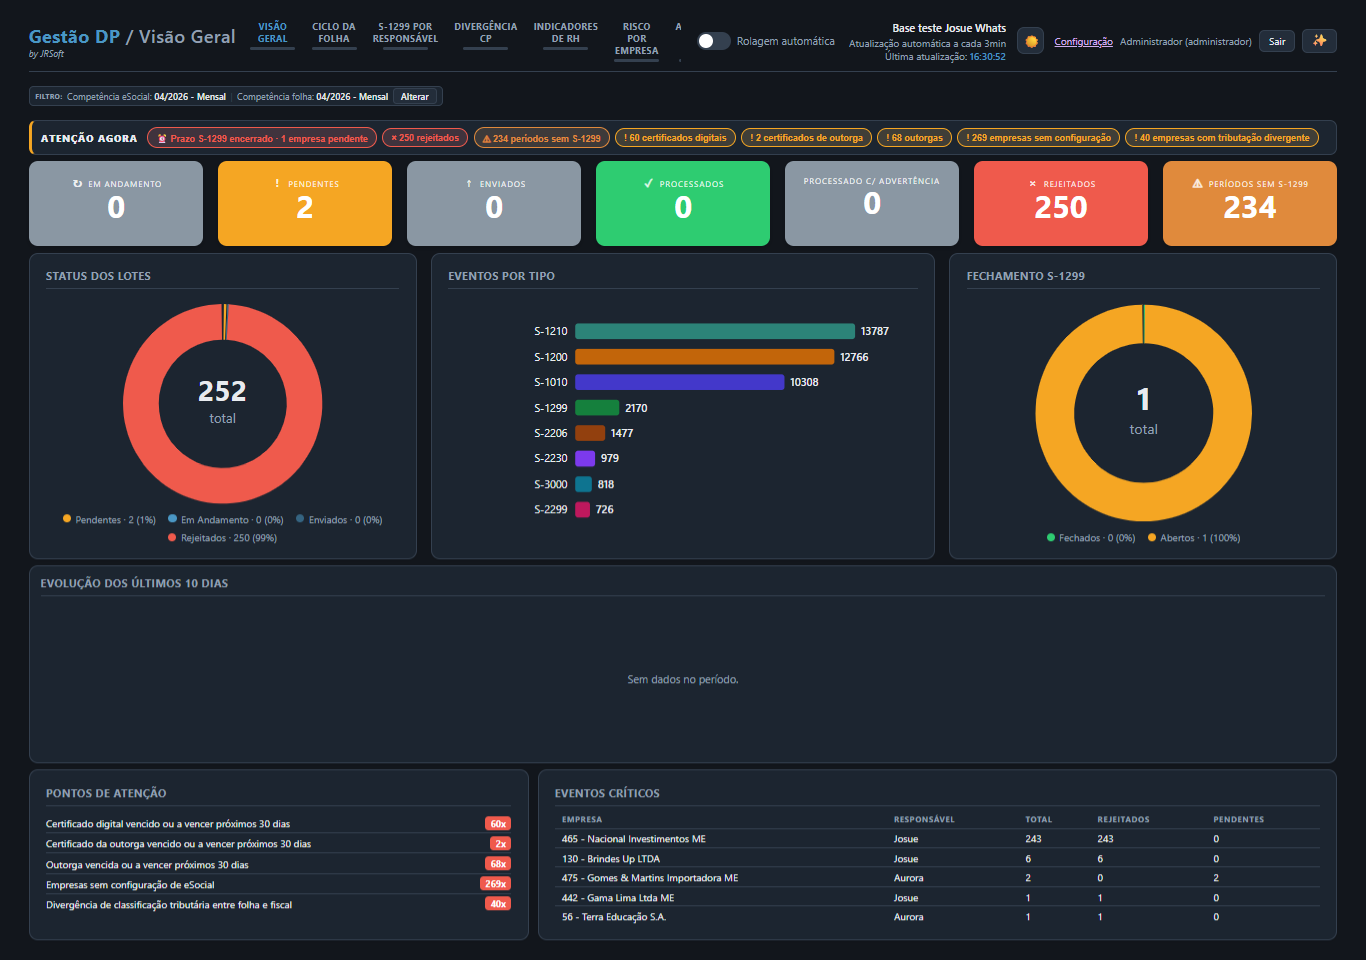Select the '465 - Nacional Investimentos ME' row
The image size is (1366, 960).
pyautogui.click(x=938, y=839)
